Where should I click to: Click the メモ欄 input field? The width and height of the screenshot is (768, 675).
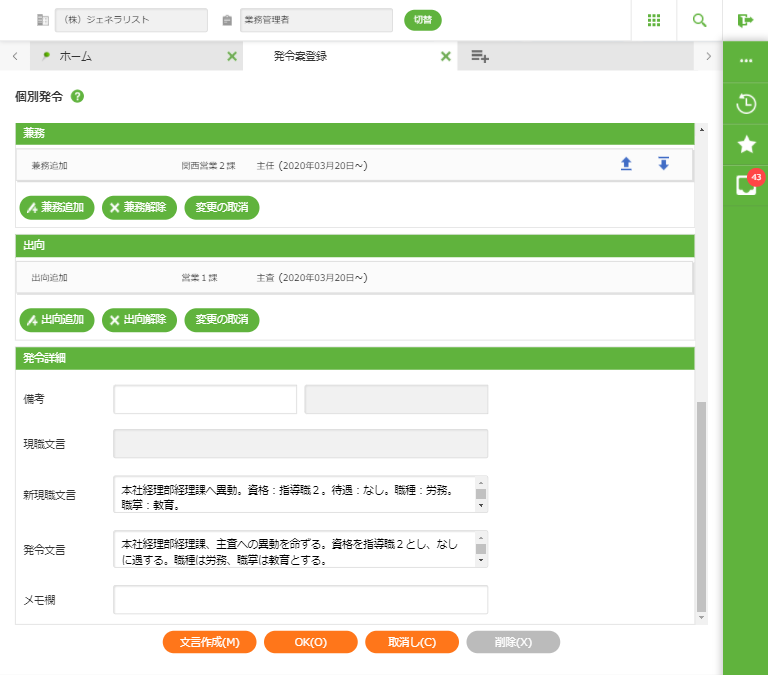[x=300, y=599]
